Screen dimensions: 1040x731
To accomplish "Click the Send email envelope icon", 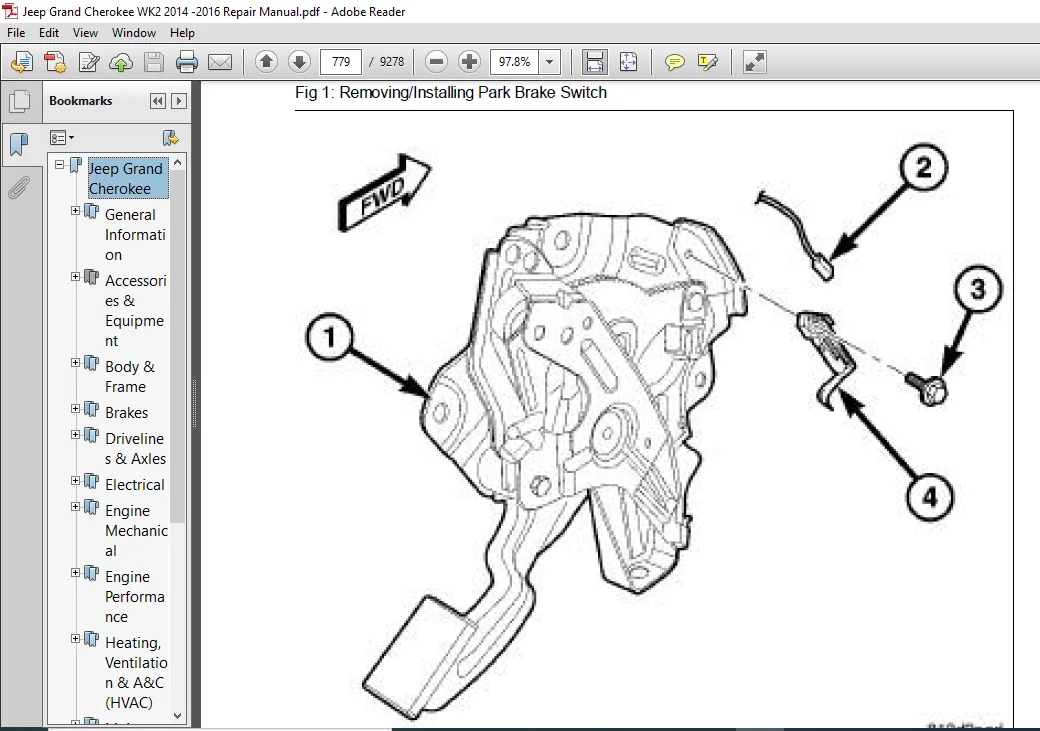I will (x=220, y=62).
